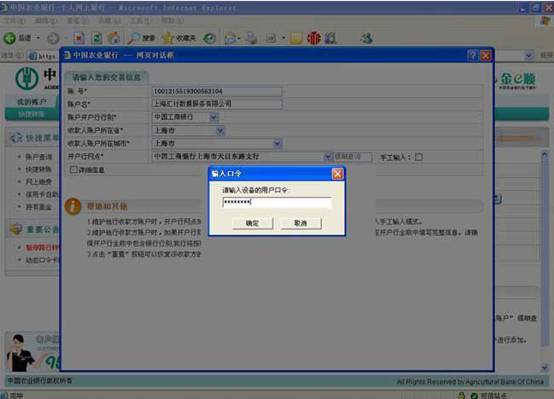Click the 重要公告 header icon
Image resolution: width=554 pixels, height=399 pixels.
(x=16, y=229)
